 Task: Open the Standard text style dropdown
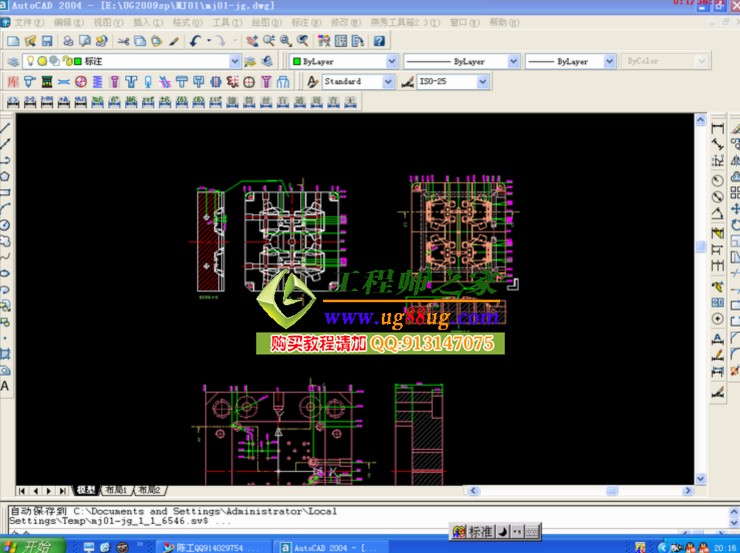tap(388, 82)
